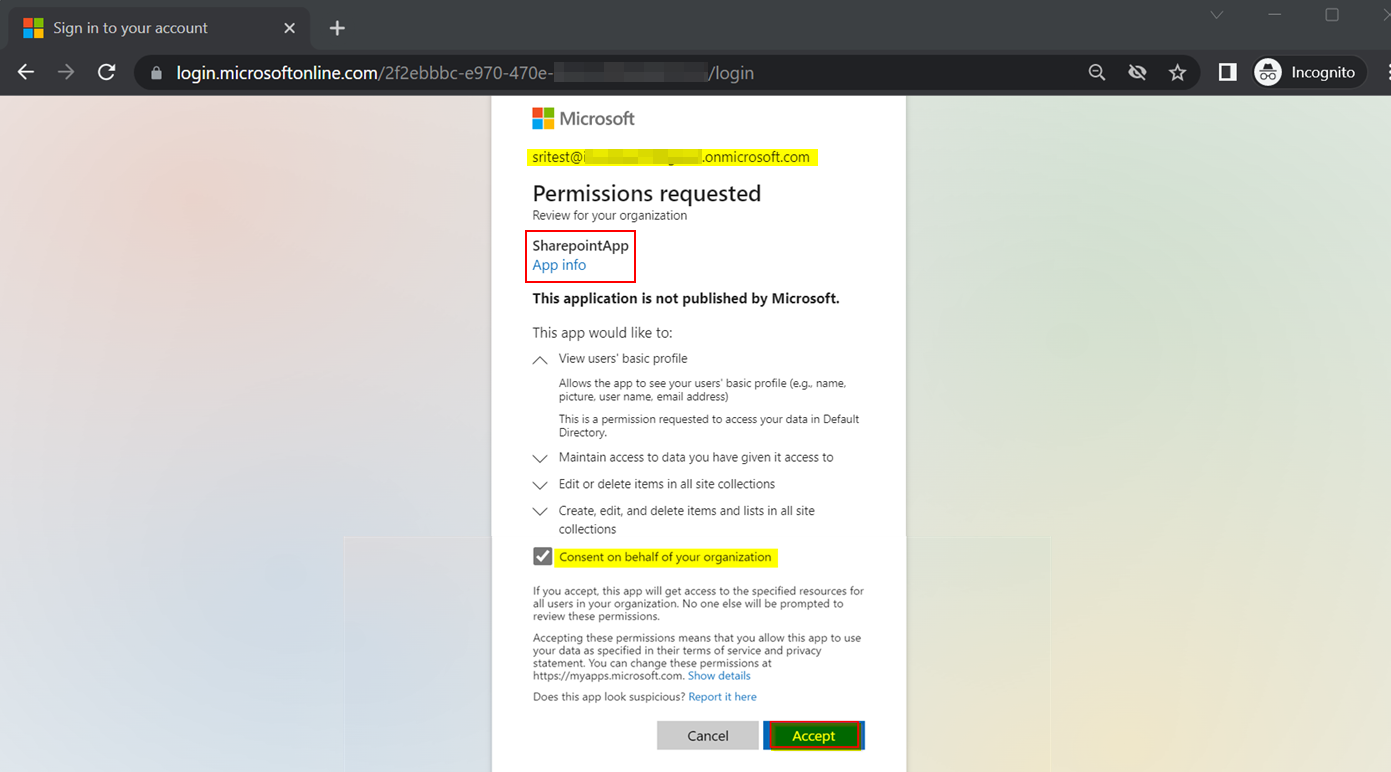Image resolution: width=1391 pixels, height=772 pixels.
Task: Click the browser forward arrow
Action: coord(66,72)
